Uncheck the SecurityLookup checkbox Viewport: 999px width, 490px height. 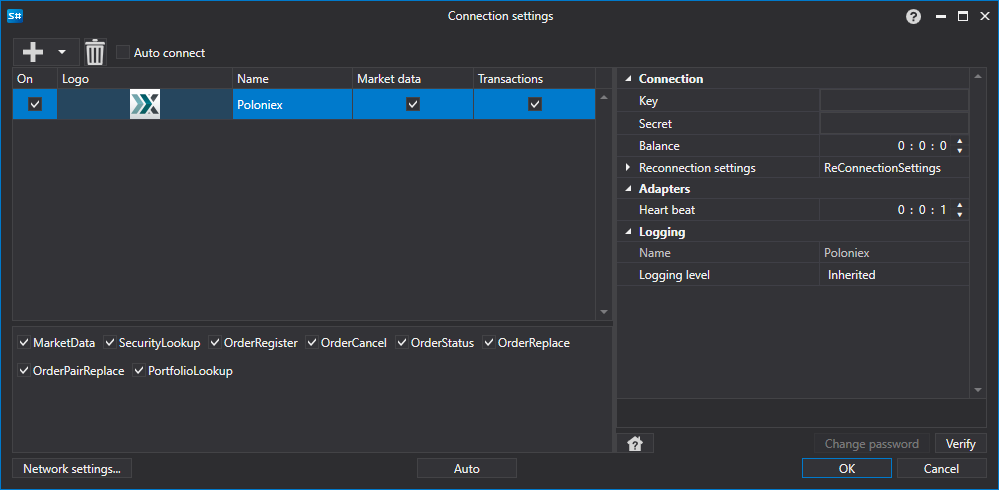110,343
